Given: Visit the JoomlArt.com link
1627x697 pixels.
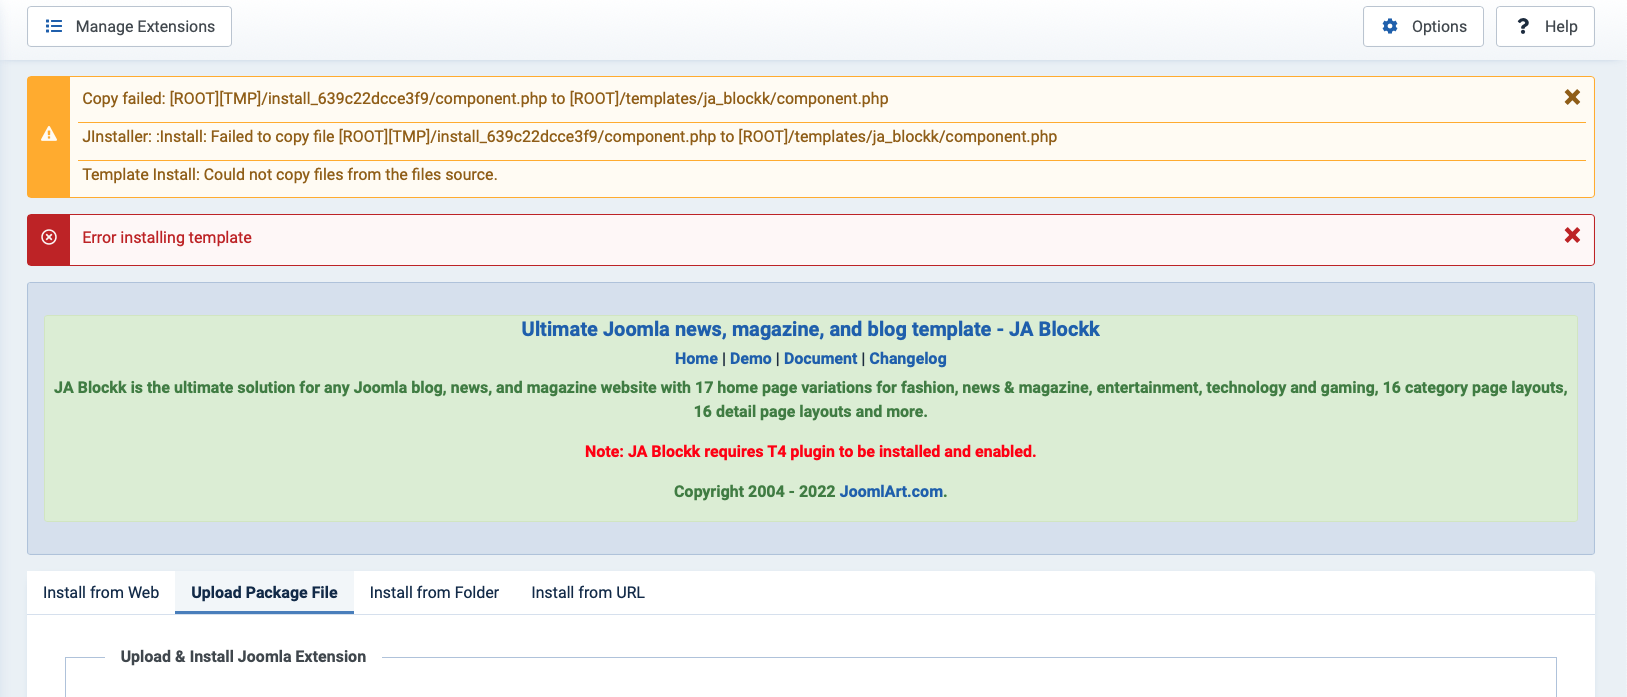Looking at the screenshot, I should click(891, 491).
